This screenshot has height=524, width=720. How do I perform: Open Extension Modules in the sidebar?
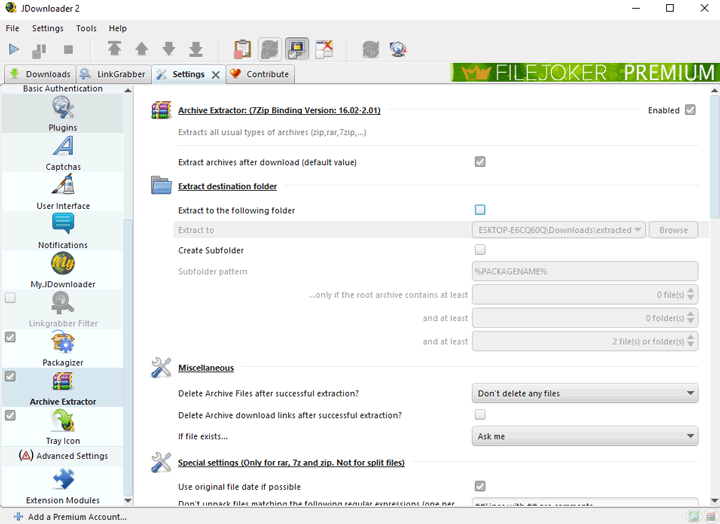[63, 486]
